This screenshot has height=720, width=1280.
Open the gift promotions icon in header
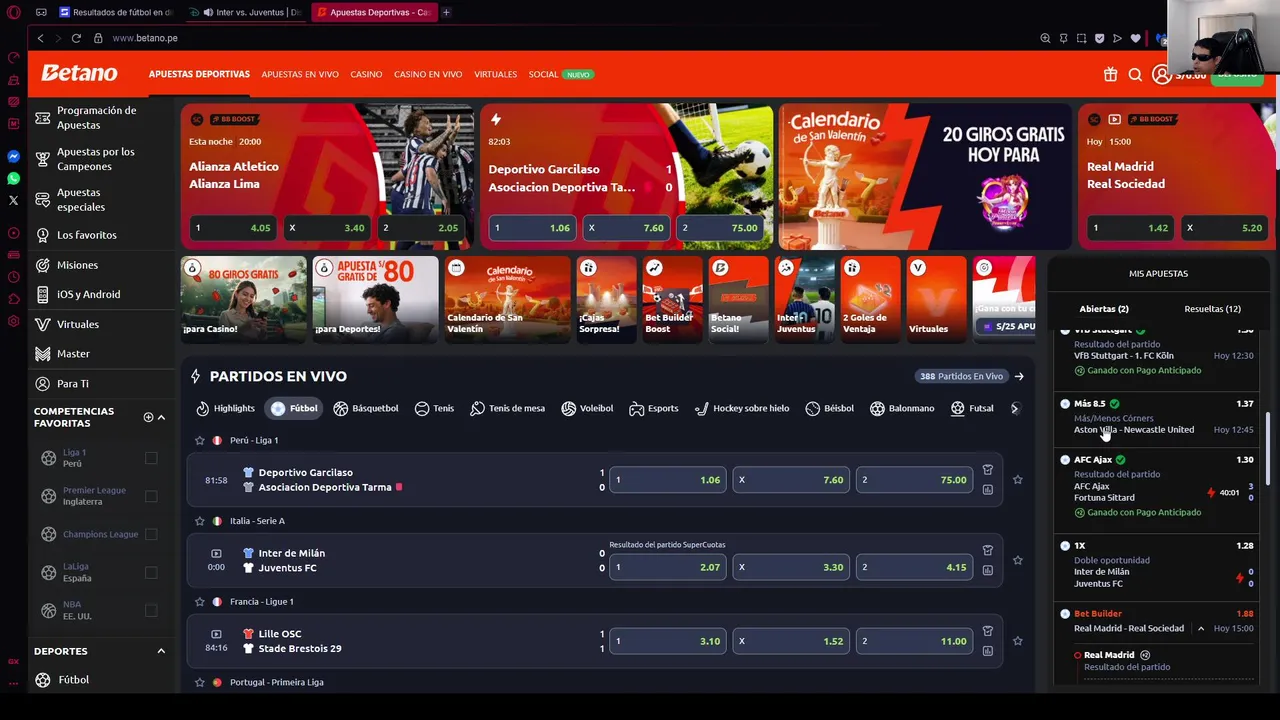(1110, 74)
